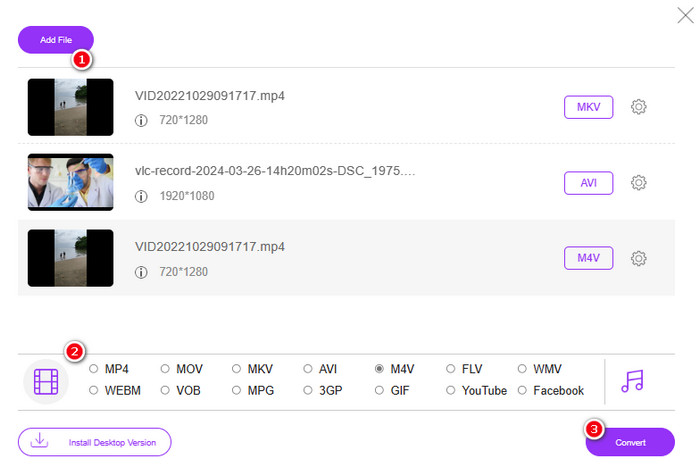Screen dimensions: 700x476
Task: Pick the YouTube format preset
Action: [x=451, y=390]
